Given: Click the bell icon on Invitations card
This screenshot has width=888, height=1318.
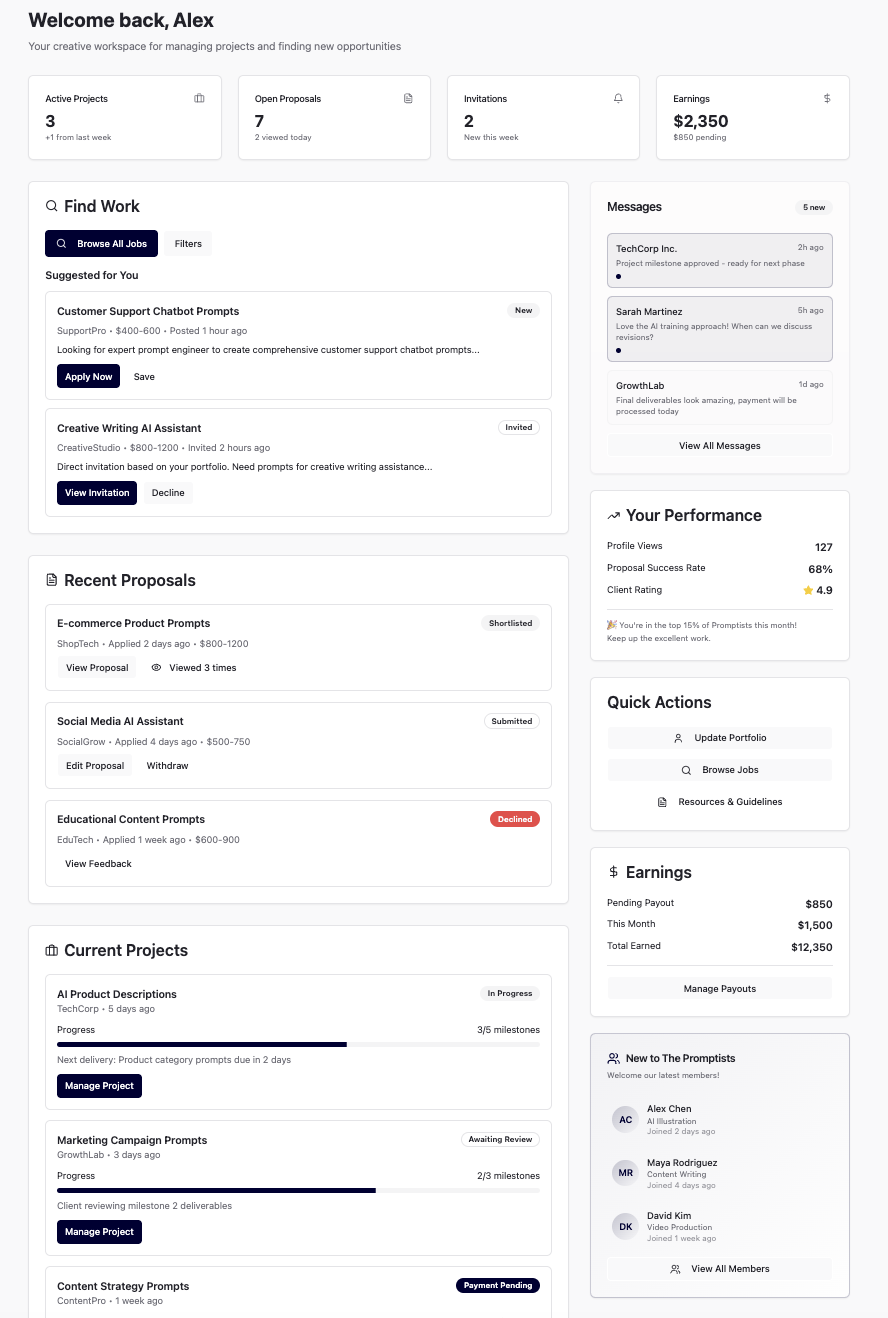Looking at the screenshot, I should point(618,98).
